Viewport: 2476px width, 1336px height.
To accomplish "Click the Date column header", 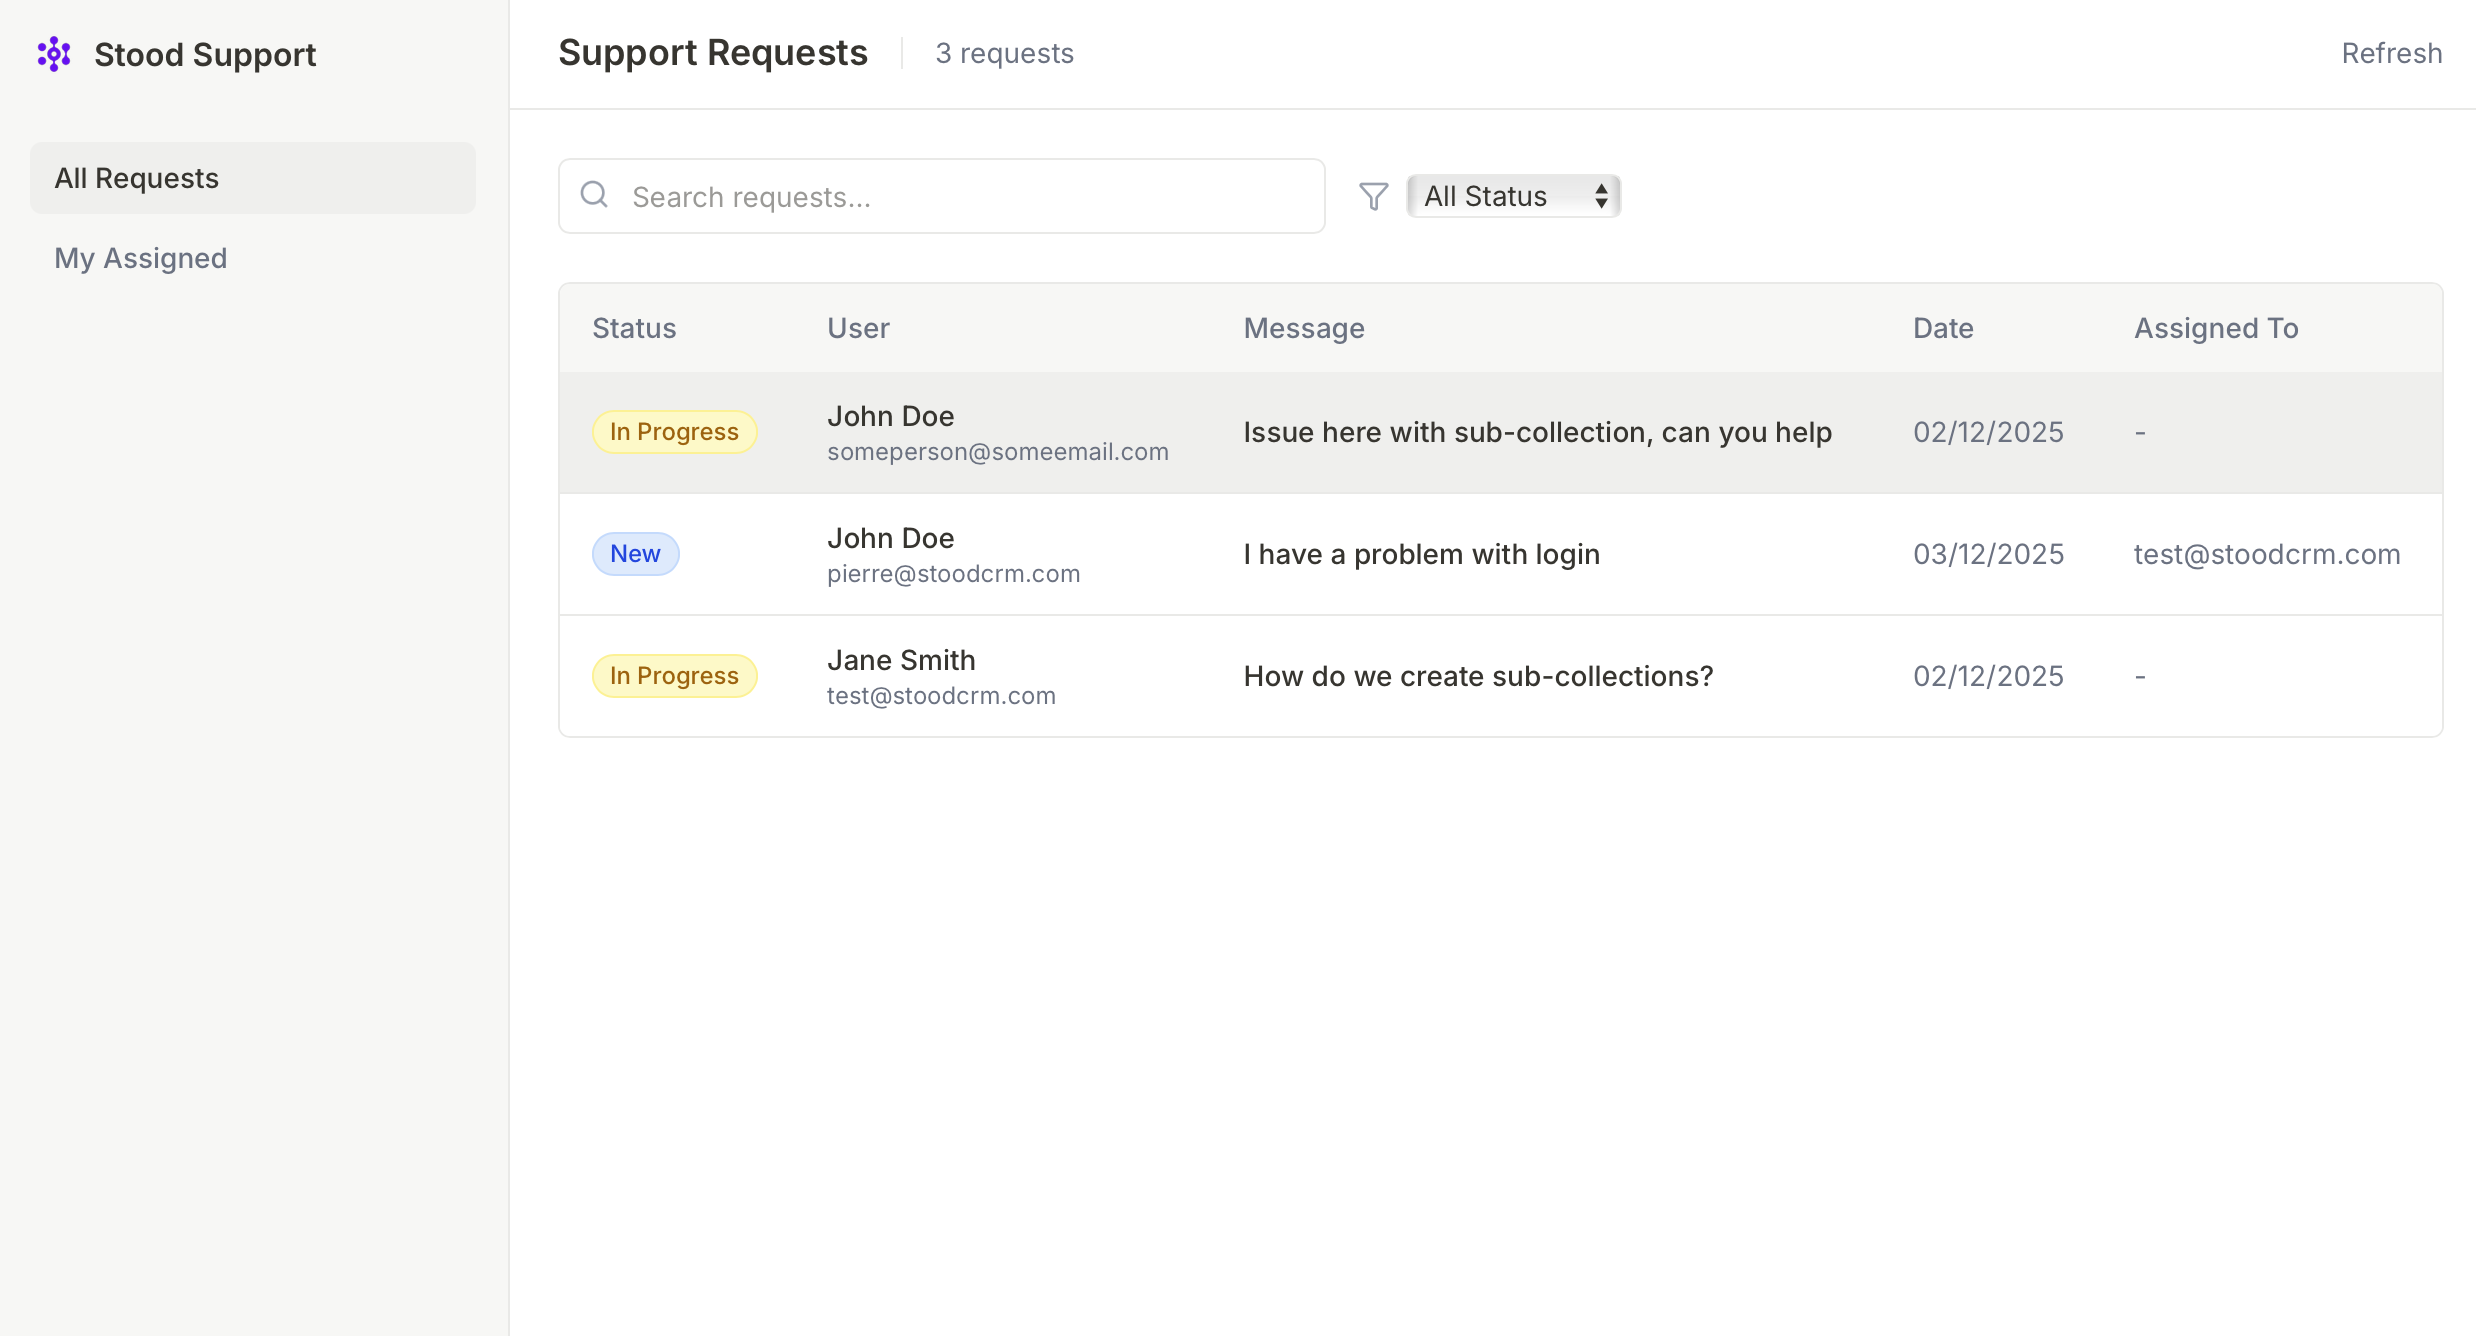I will [1942, 328].
